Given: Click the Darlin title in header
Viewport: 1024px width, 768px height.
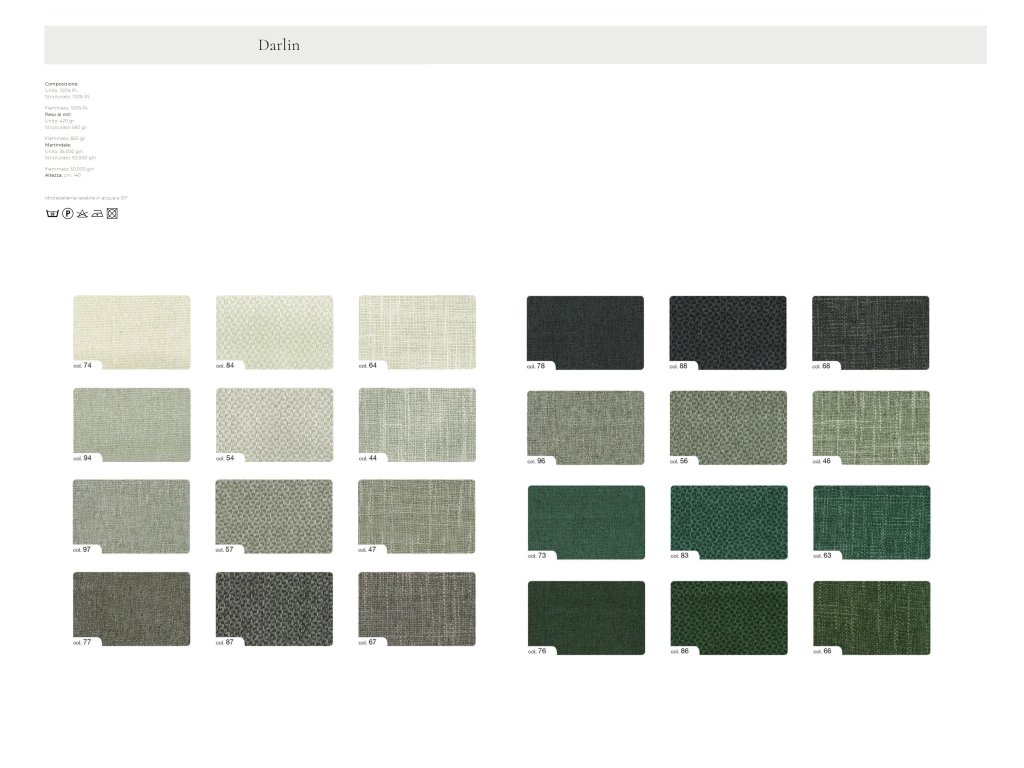Looking at the screenshot, I should click(x=279, y=45).
